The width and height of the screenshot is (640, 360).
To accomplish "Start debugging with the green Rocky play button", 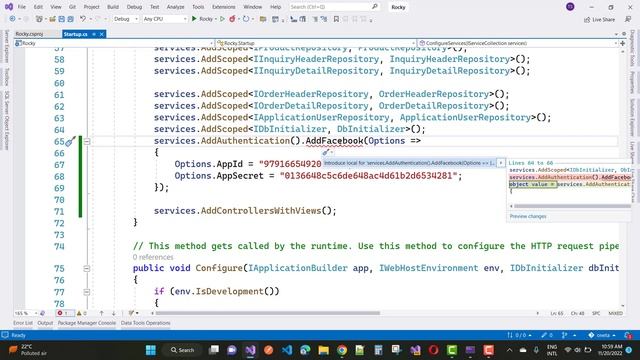I will 202,19.
